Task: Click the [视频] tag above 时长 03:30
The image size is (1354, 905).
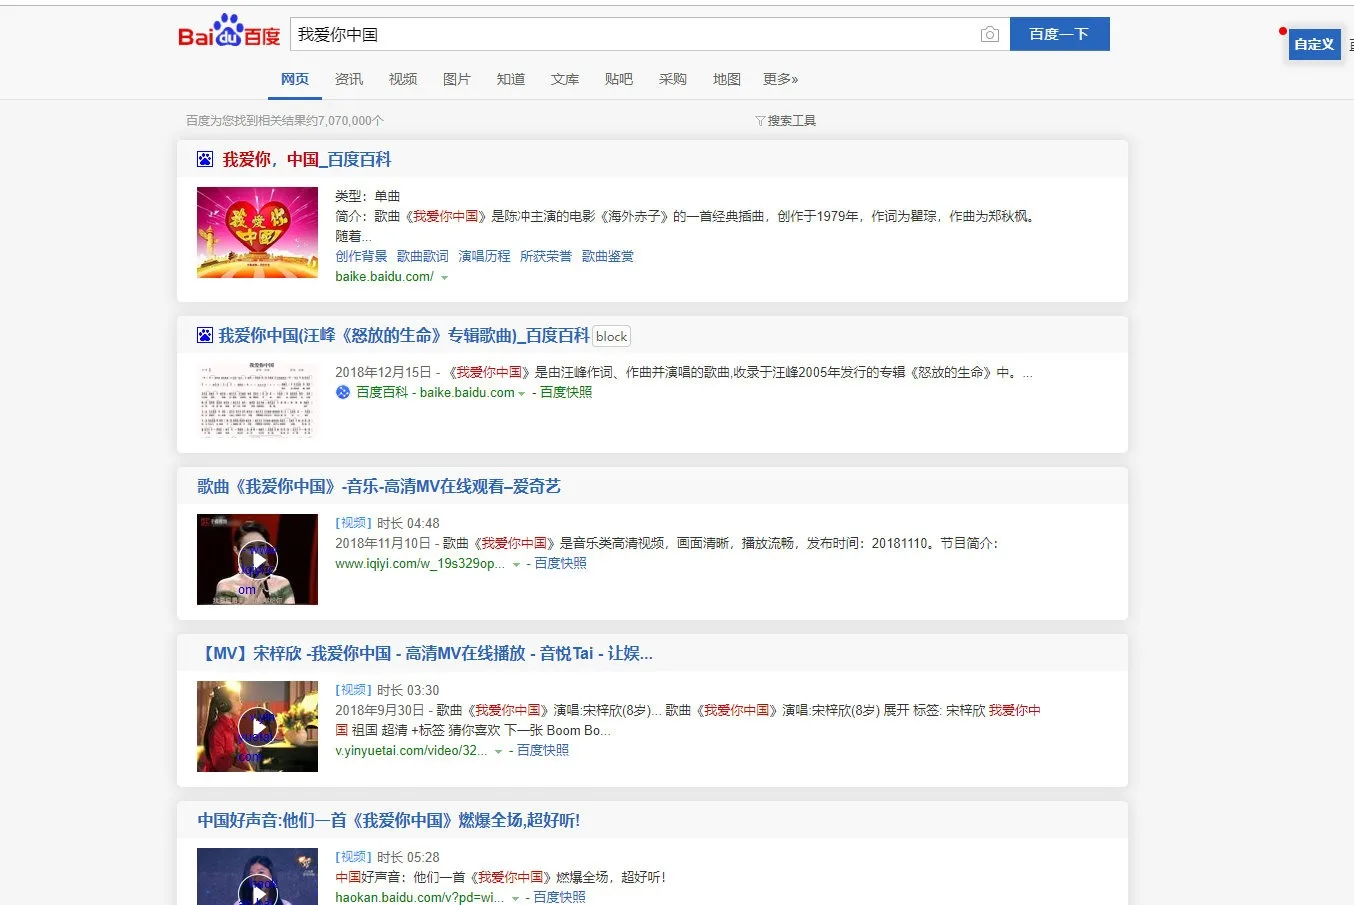Action: [353, 690]
